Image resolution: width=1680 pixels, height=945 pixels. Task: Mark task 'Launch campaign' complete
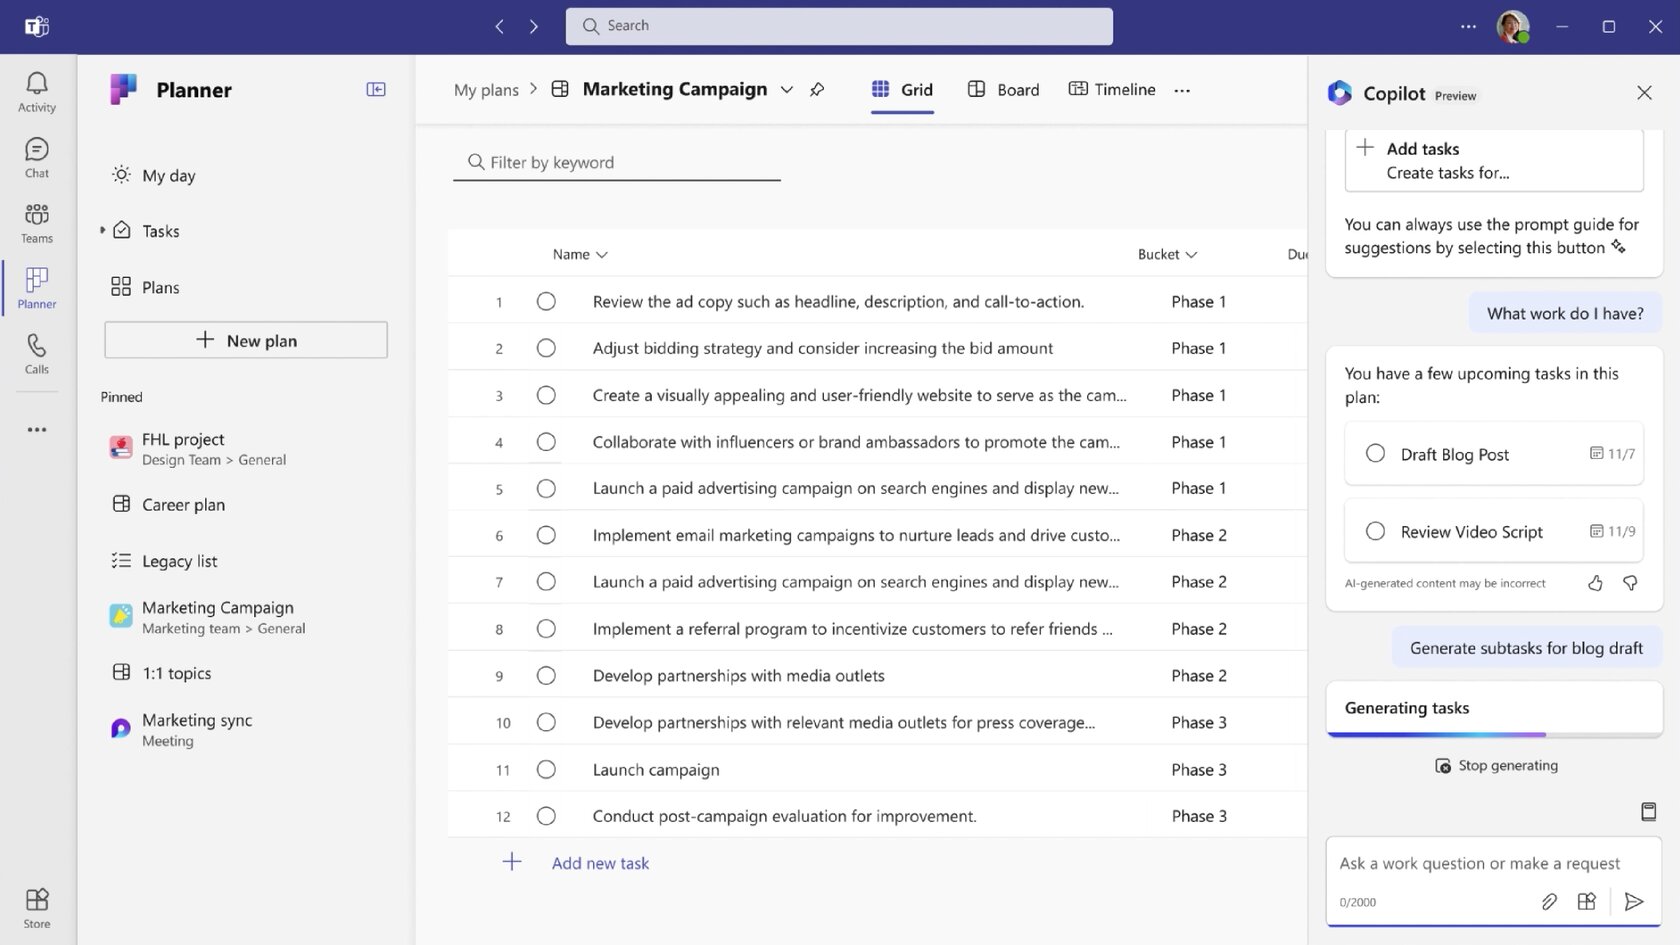pos(546,770)
